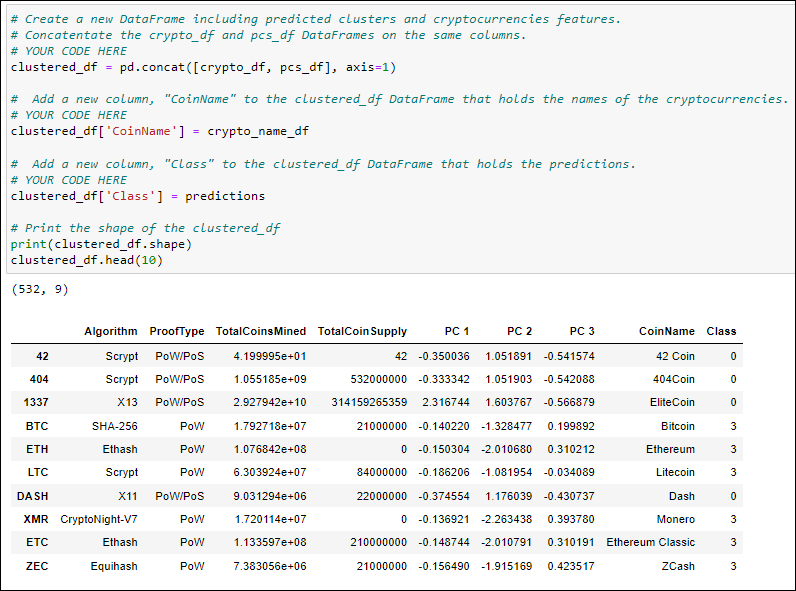
Task: Click the PC 2 column header
Action: point(519,331)
